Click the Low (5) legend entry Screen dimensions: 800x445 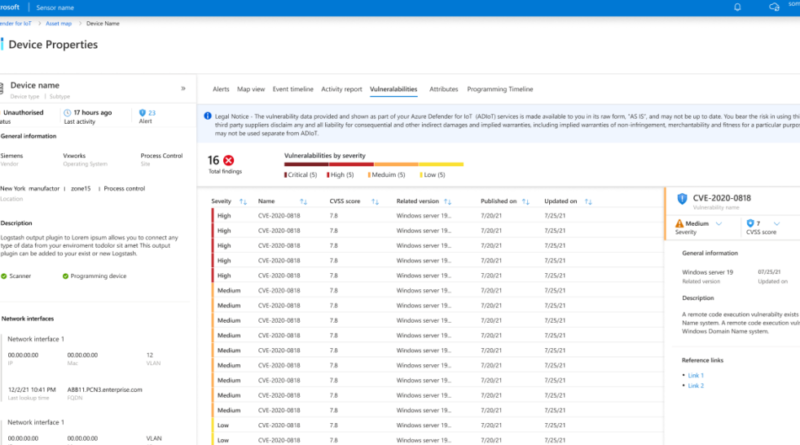click(433, 175)
